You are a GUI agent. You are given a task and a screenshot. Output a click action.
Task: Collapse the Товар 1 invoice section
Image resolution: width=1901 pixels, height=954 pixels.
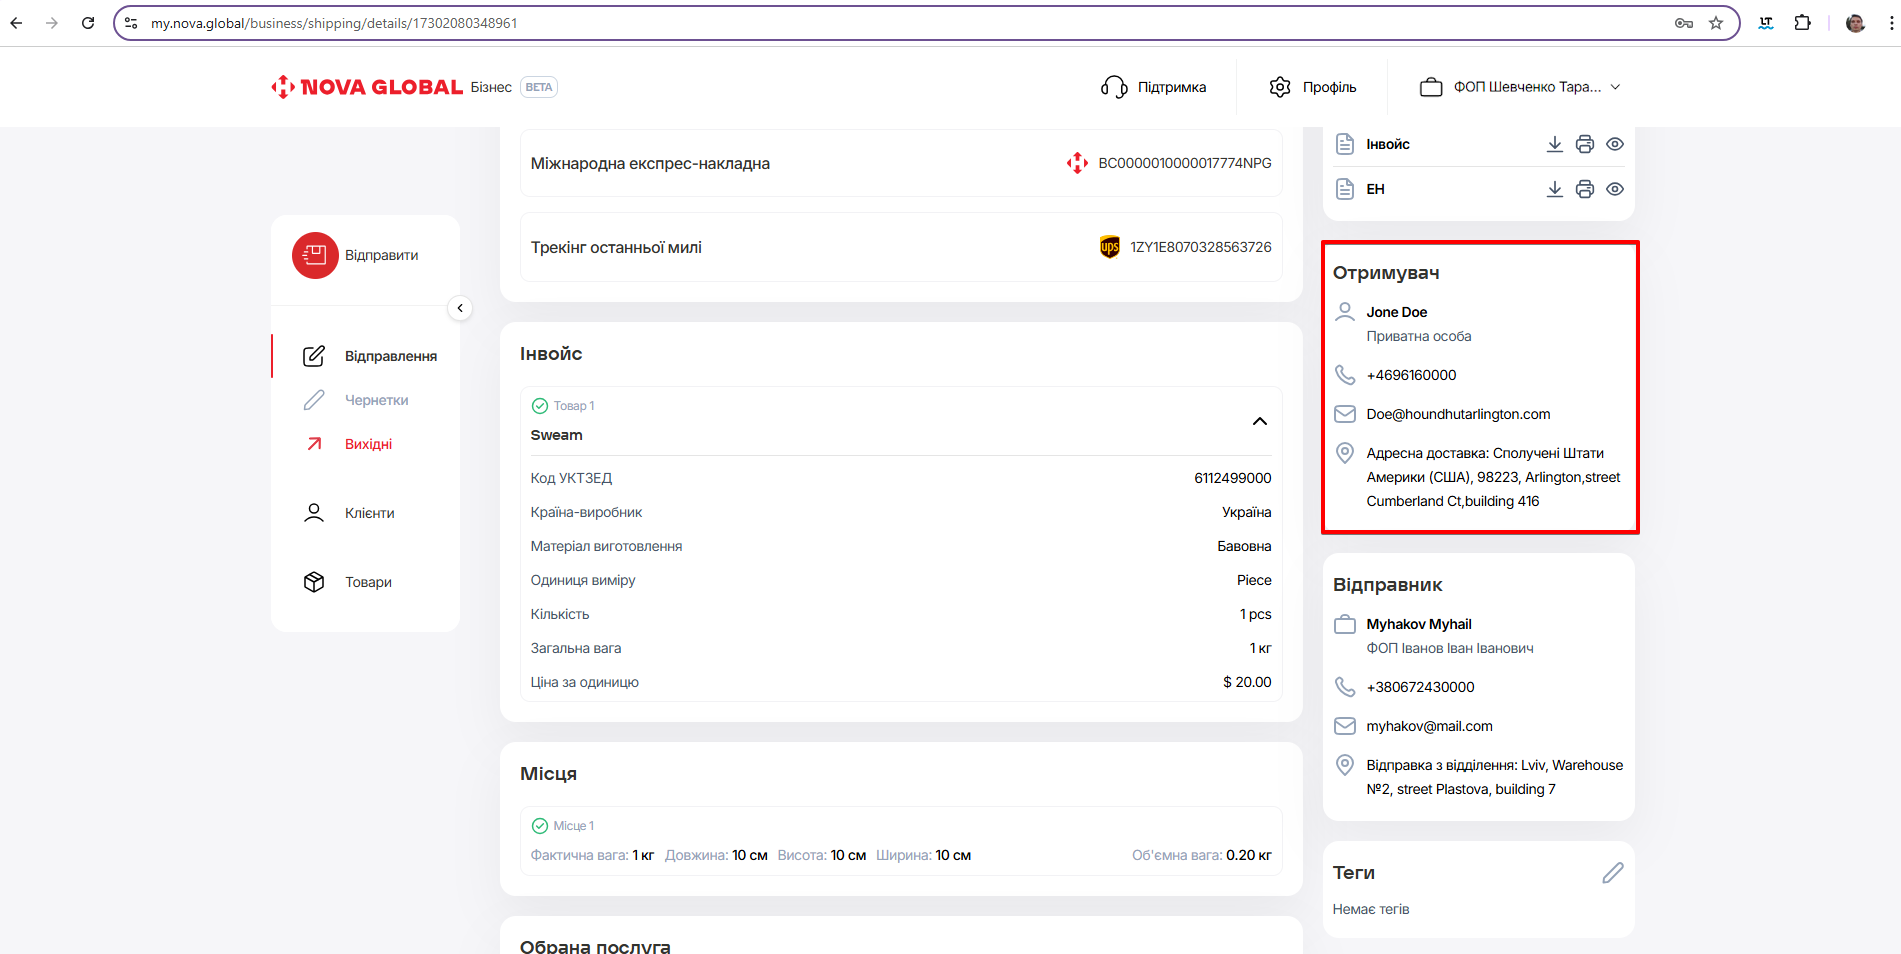[1259, 421]
